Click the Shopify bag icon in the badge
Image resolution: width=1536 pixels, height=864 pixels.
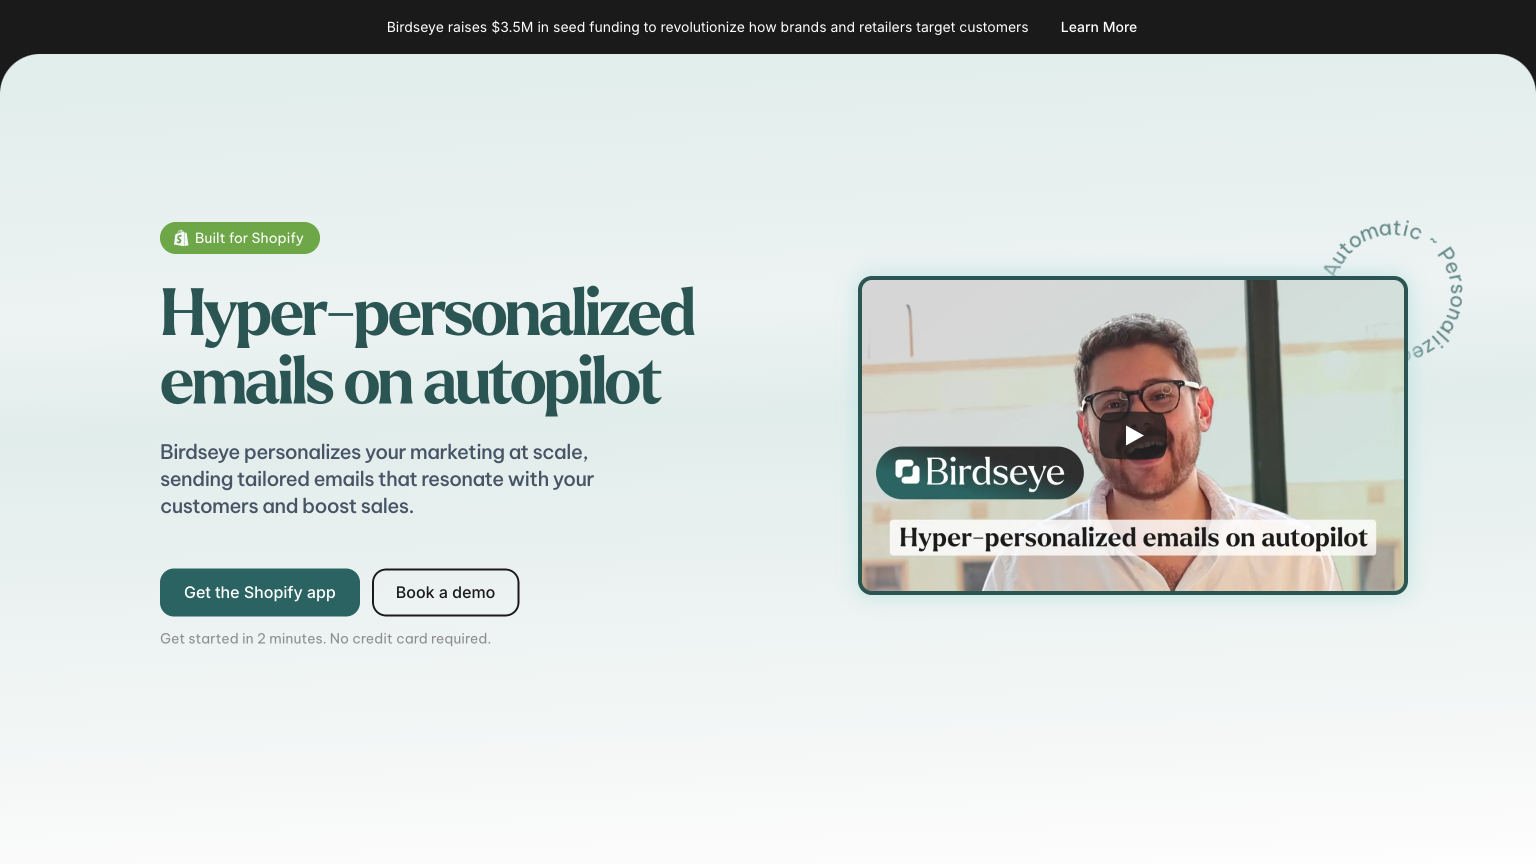181,238
